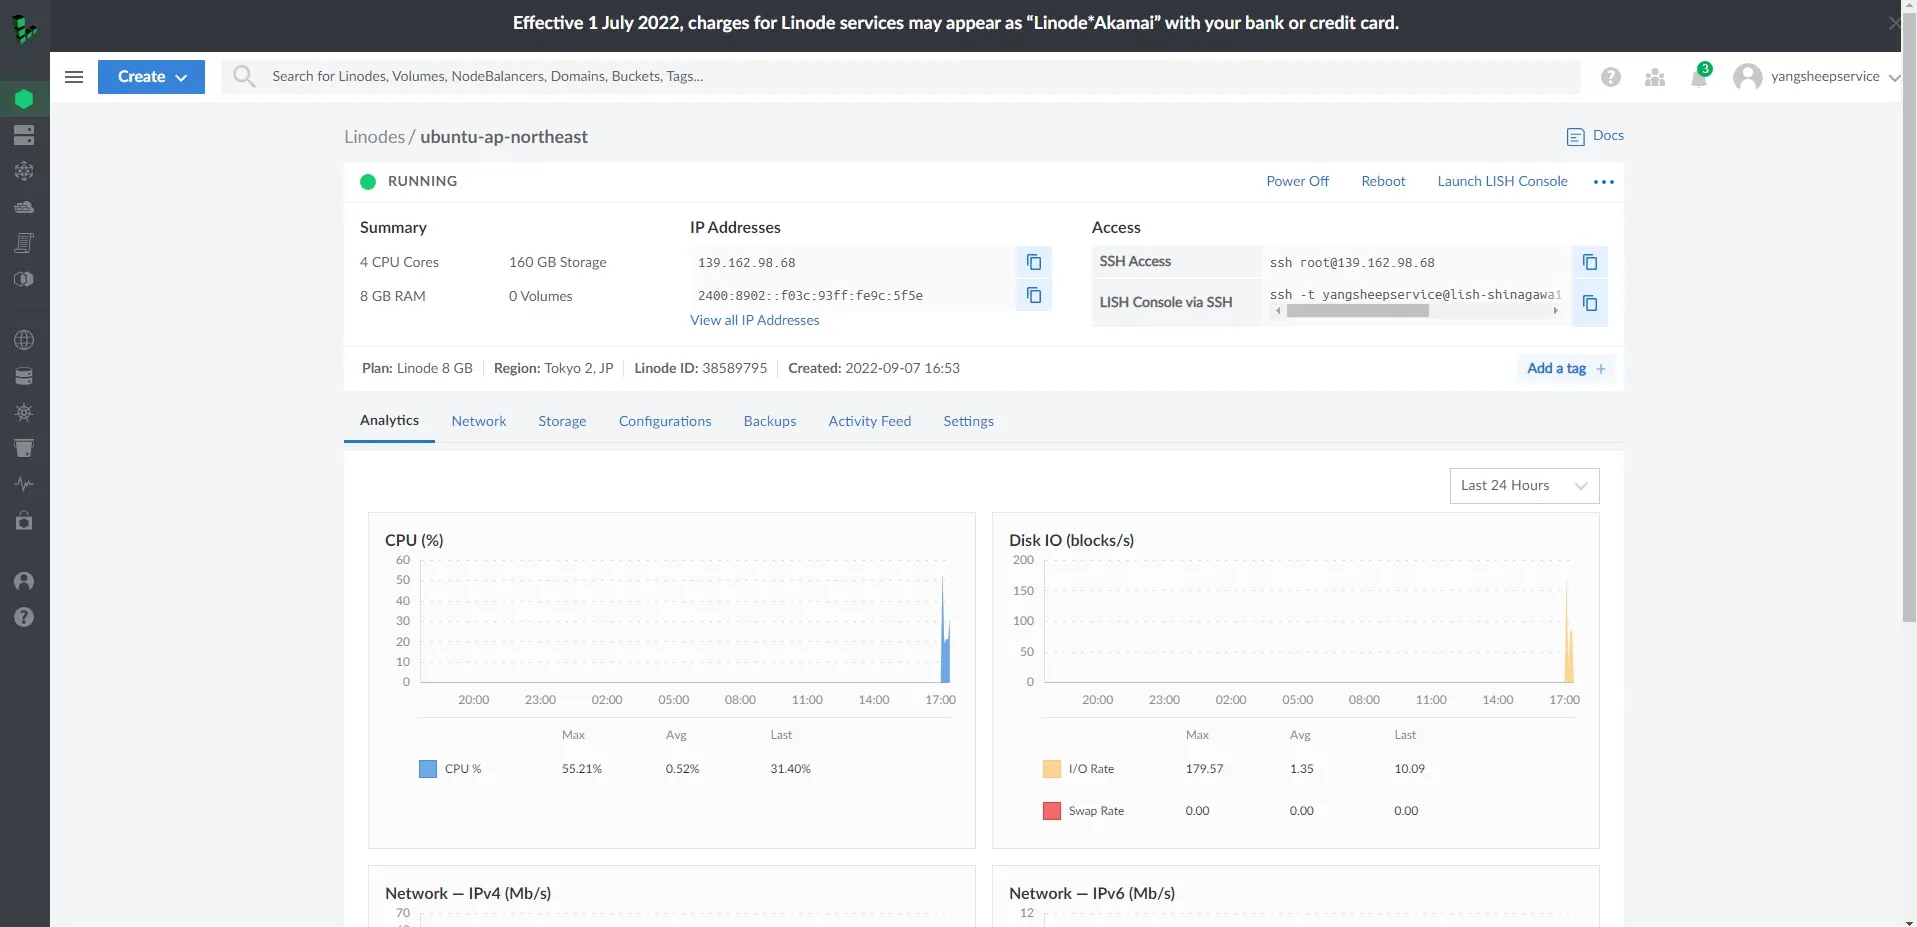Go to Linodes breadcrumb
Image resolution: width=1917 pixels, height=927 pixels.
374,137
